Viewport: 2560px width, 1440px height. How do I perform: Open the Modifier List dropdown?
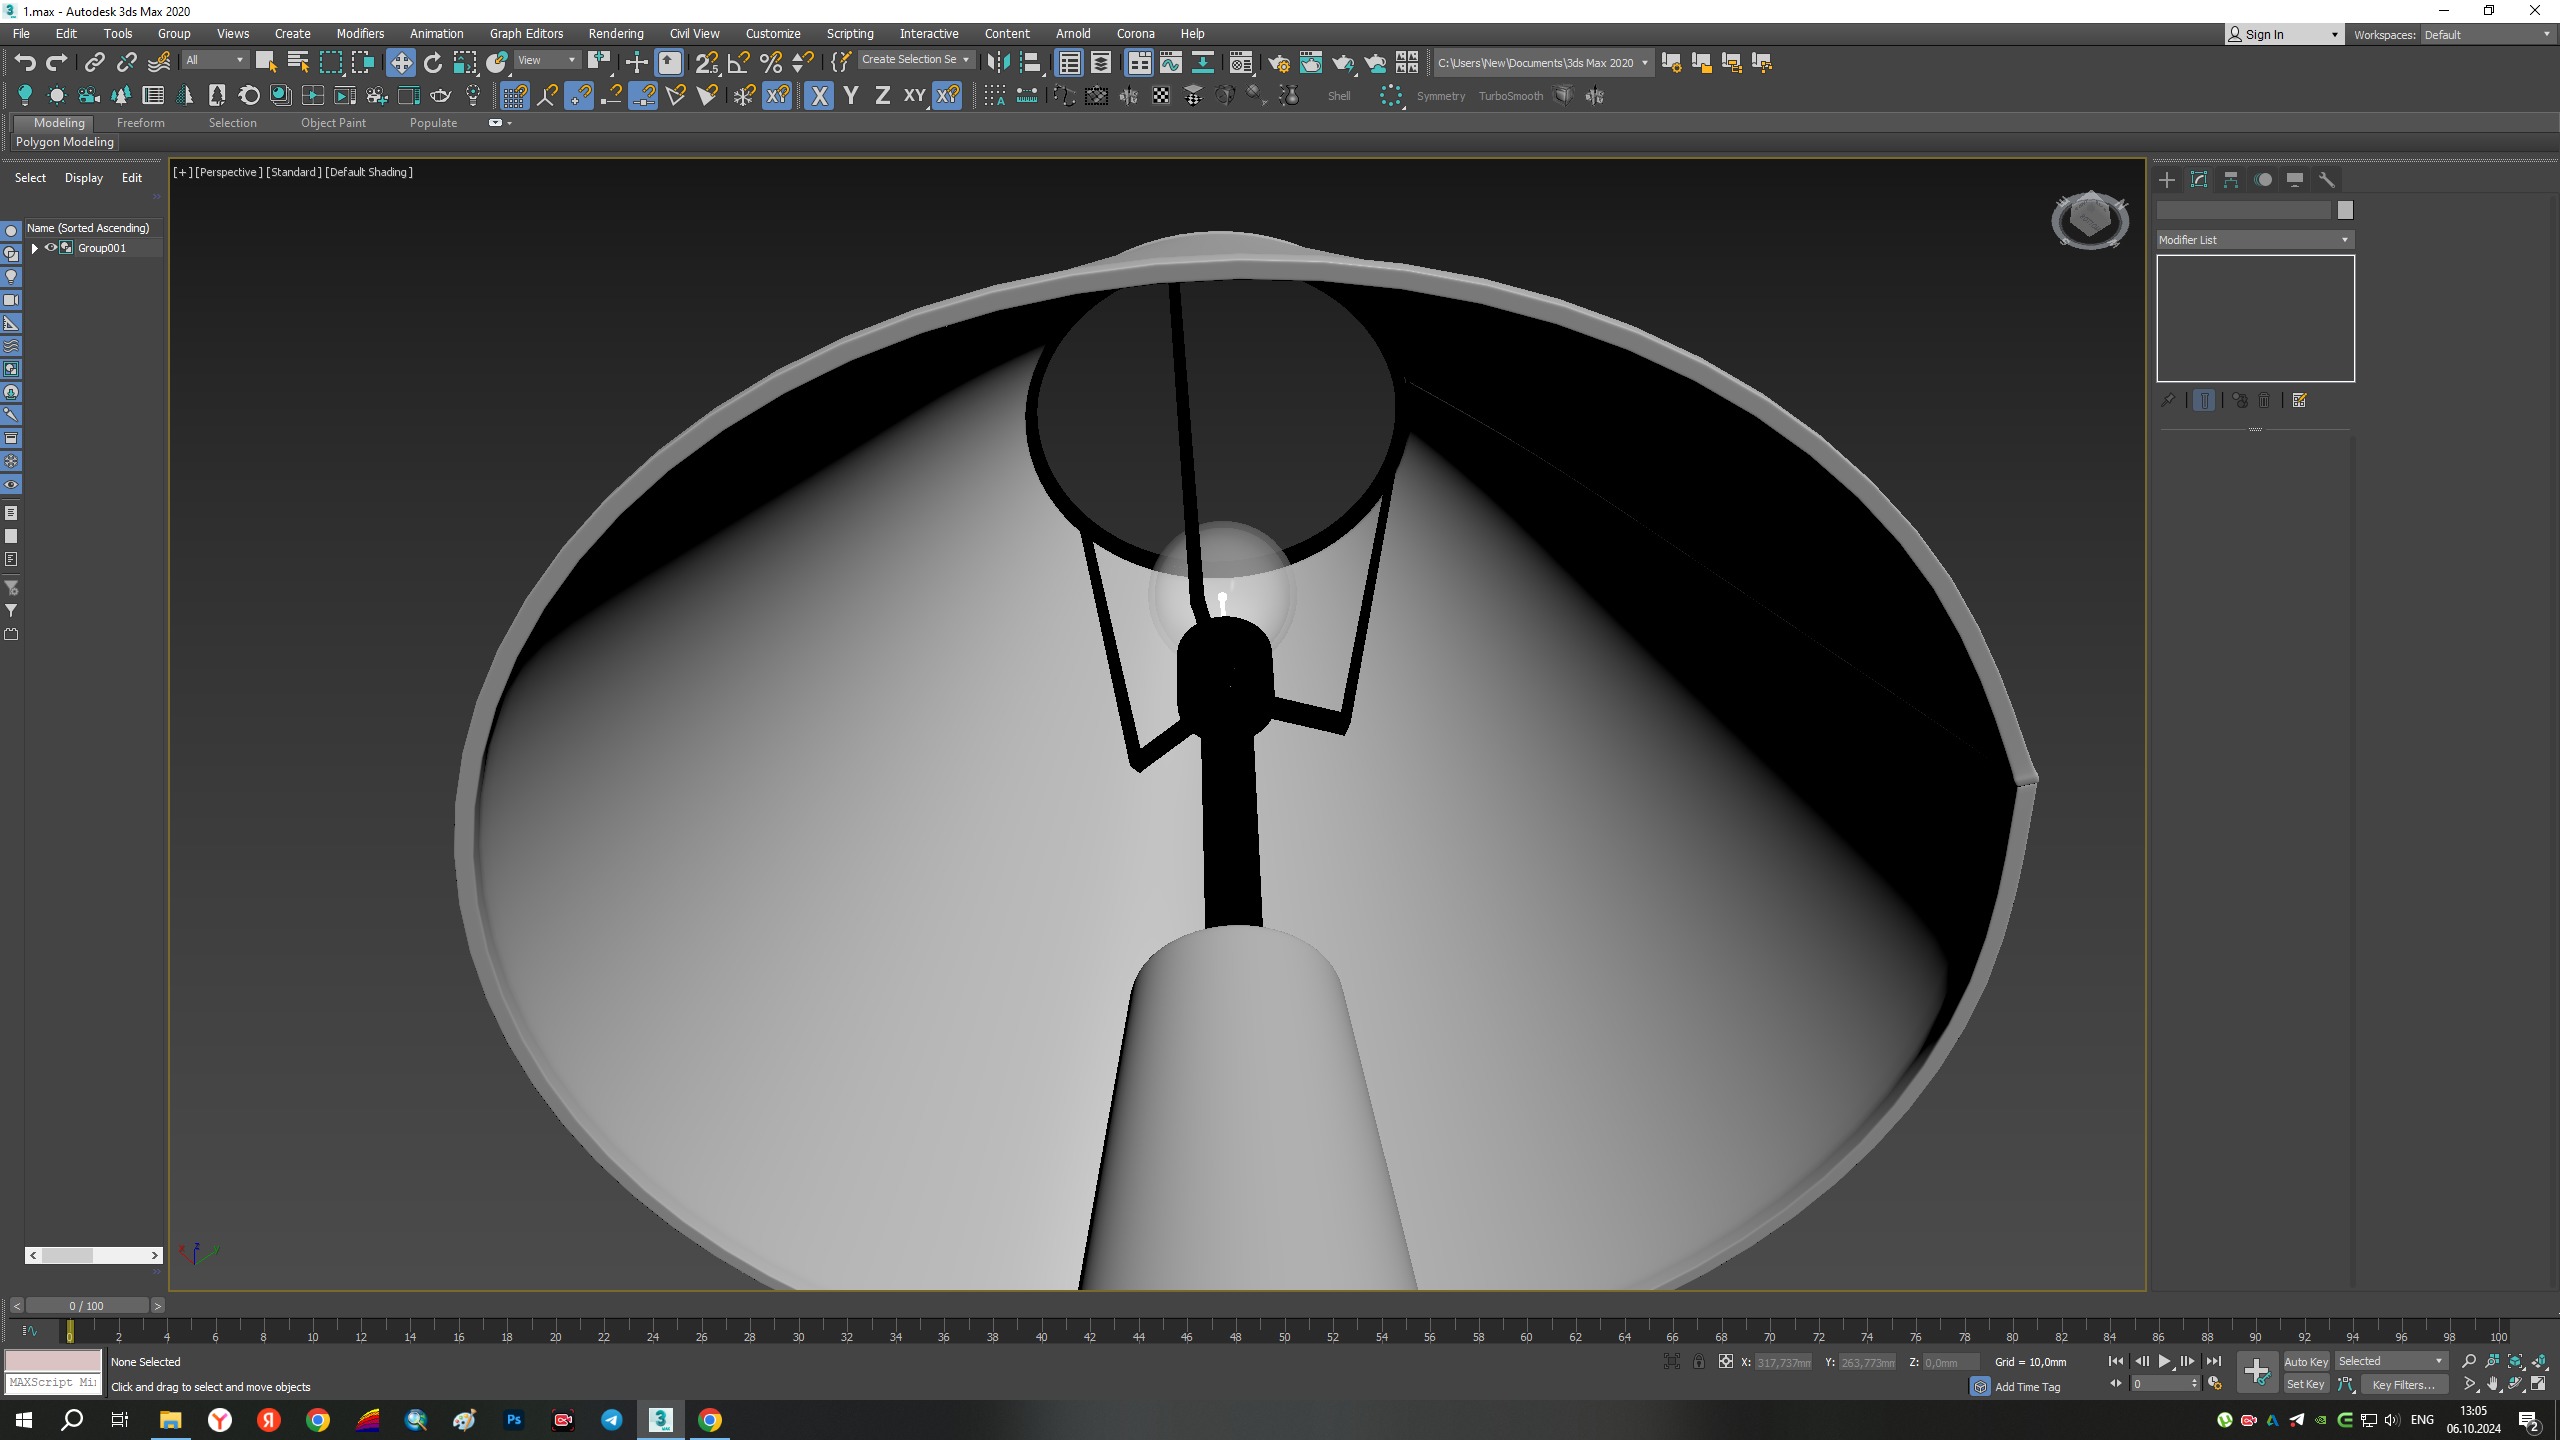point(2254,240)
